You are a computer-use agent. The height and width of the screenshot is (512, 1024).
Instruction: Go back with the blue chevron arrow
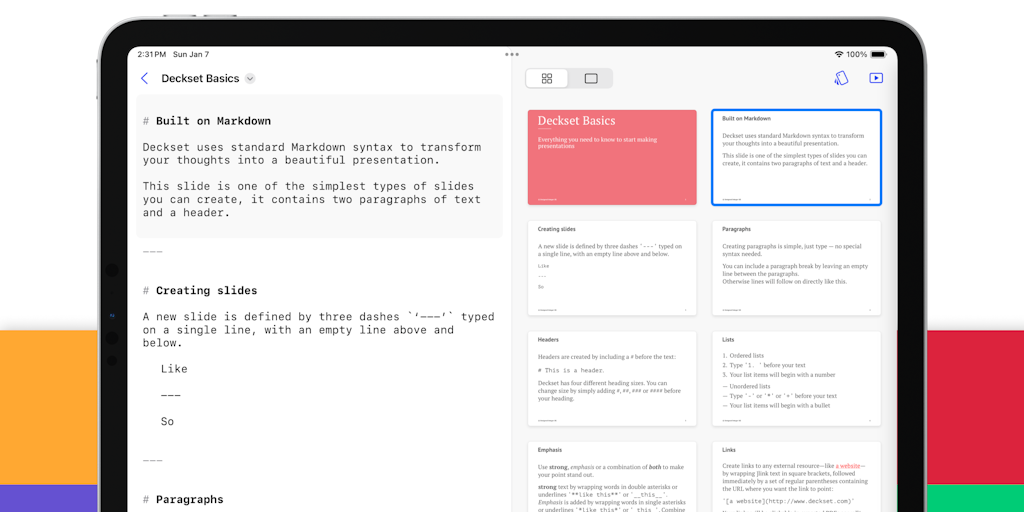pyautogui.click(x=144, y=78)
